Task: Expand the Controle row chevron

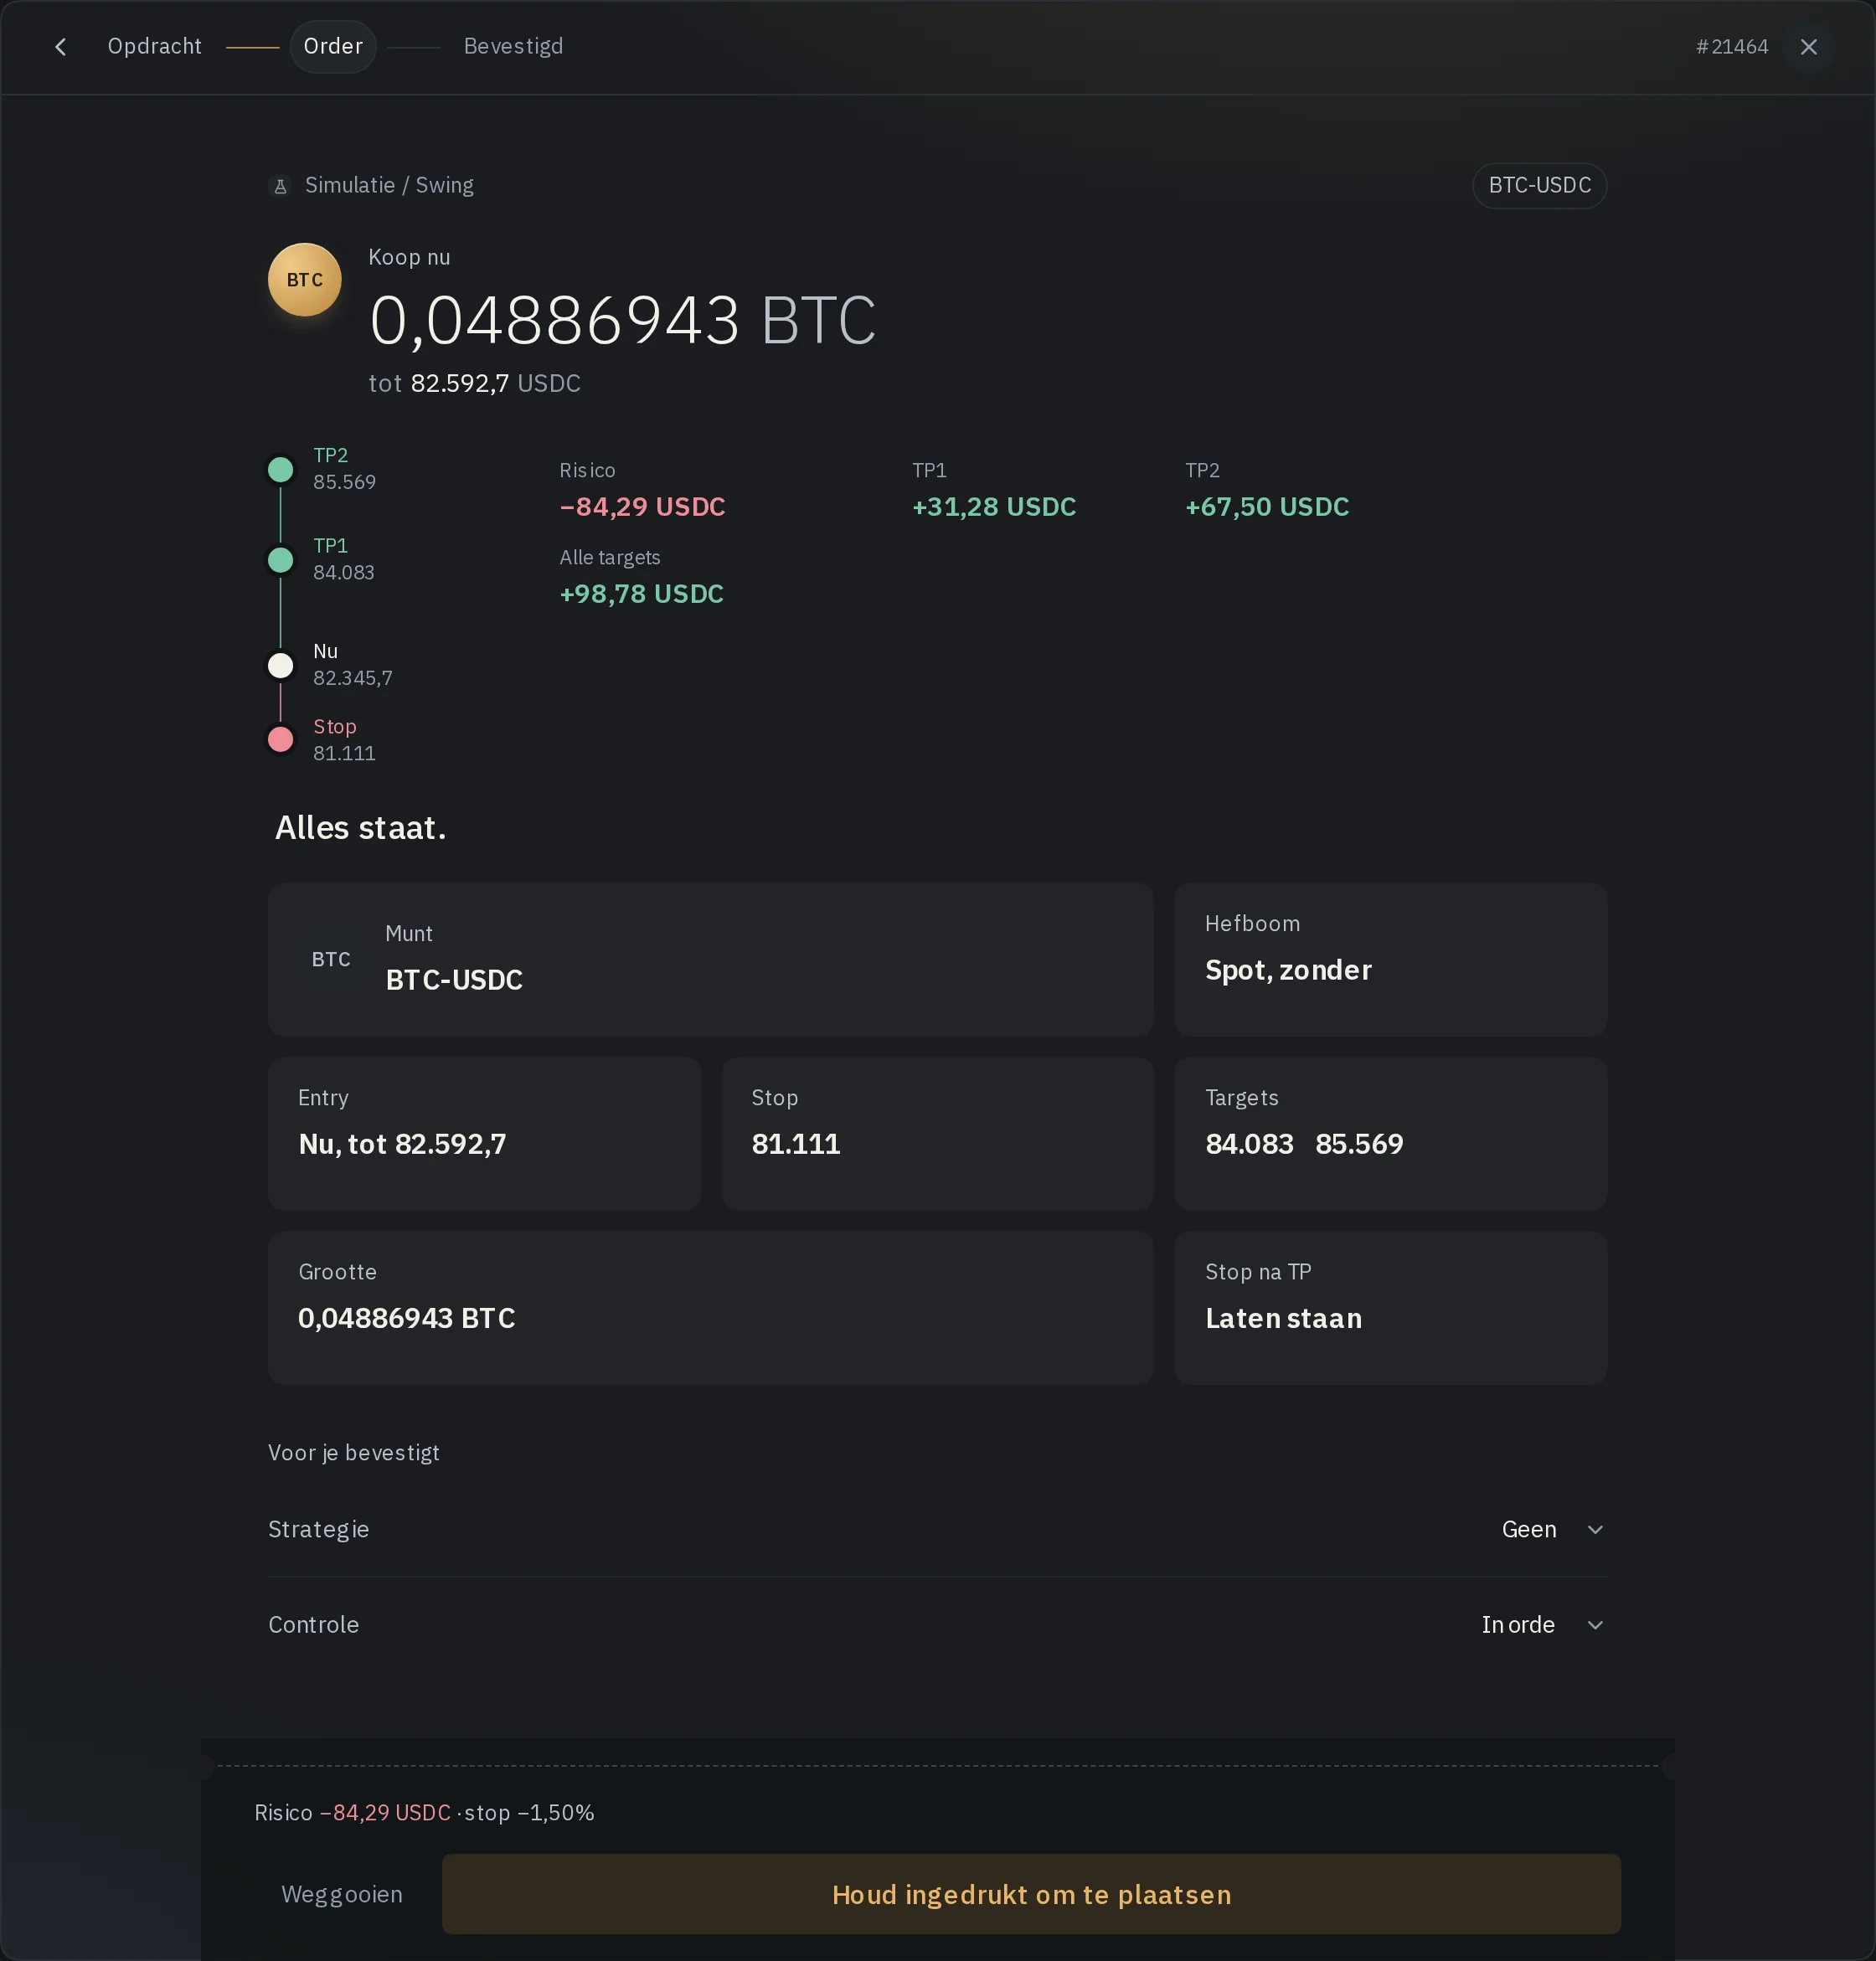Action: click(x=1595, y=1625)
